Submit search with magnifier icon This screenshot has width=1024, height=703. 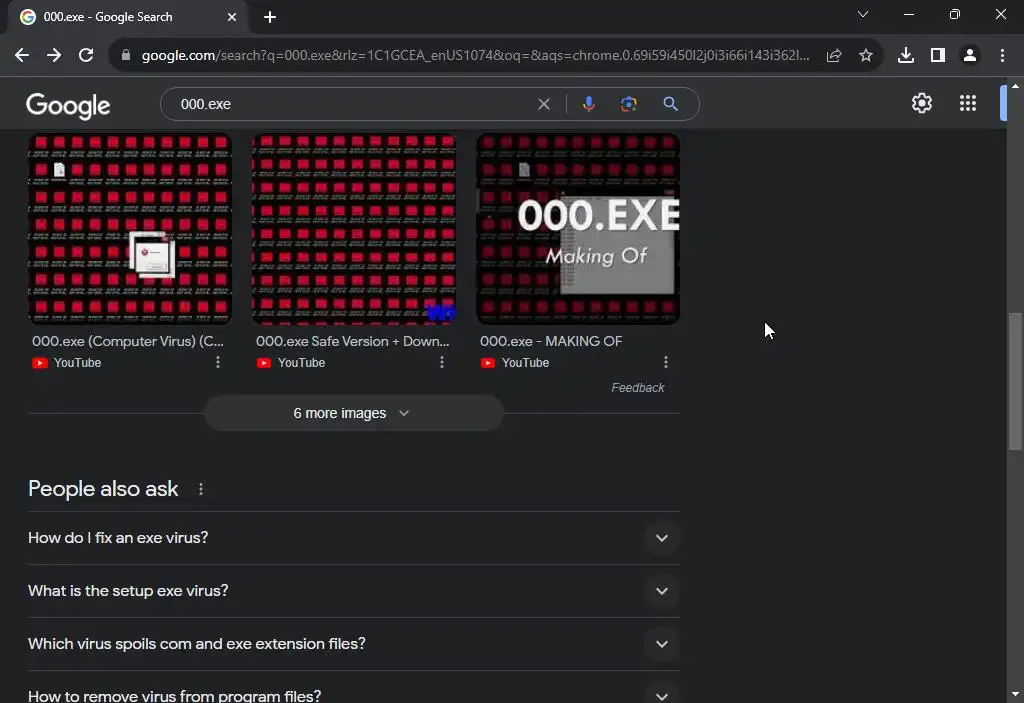670,104
